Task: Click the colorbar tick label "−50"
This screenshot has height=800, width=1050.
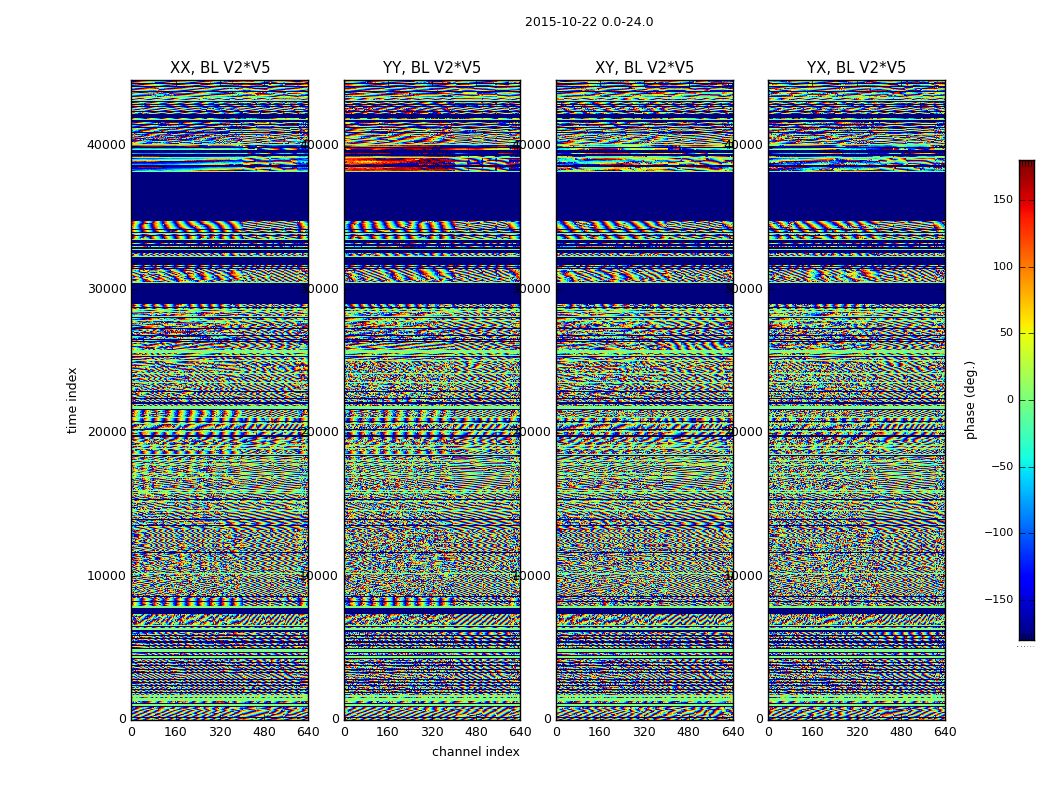Action: pyautogui.click(x=1002, y=467)
